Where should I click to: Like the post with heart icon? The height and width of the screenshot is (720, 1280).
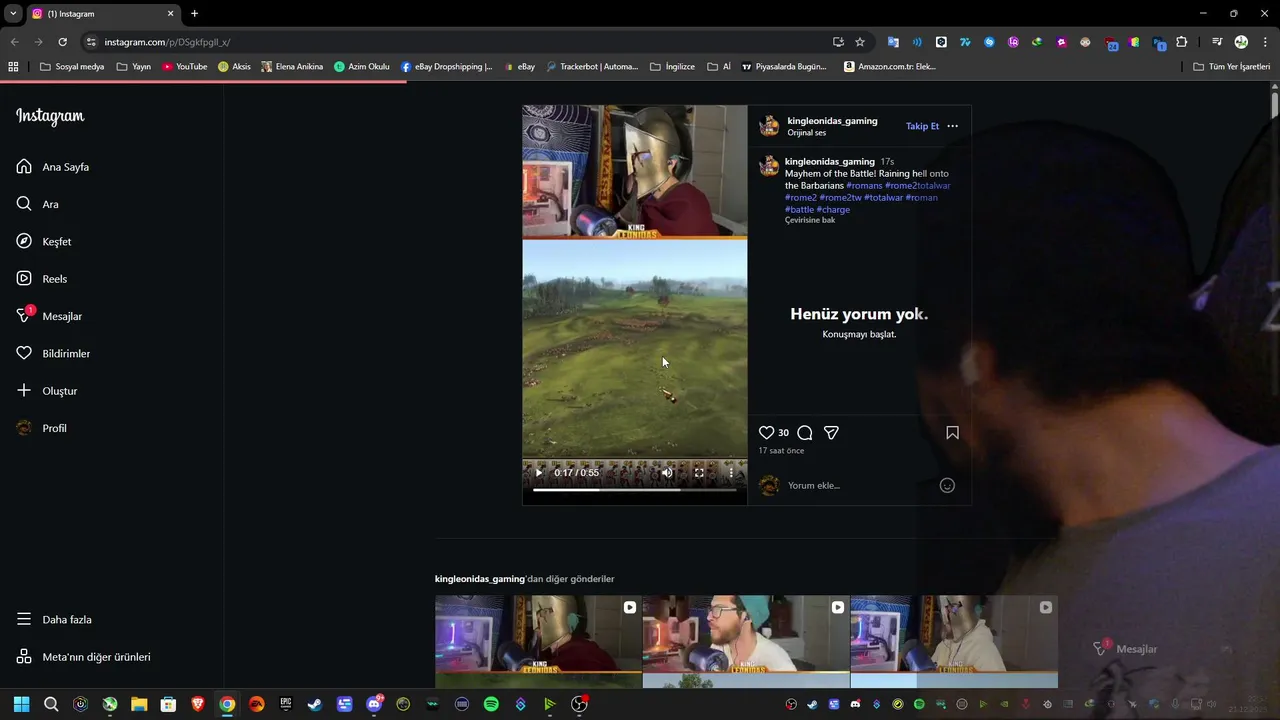pos(766,433)
